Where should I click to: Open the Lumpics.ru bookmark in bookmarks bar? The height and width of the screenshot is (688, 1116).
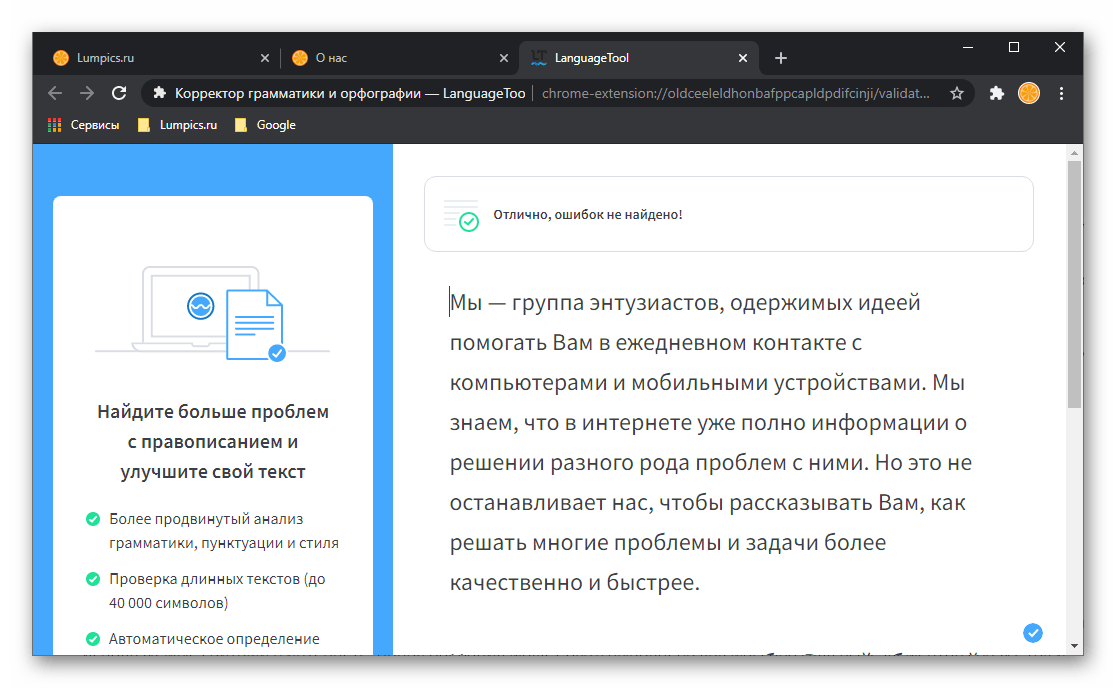(x=177, y=125)
